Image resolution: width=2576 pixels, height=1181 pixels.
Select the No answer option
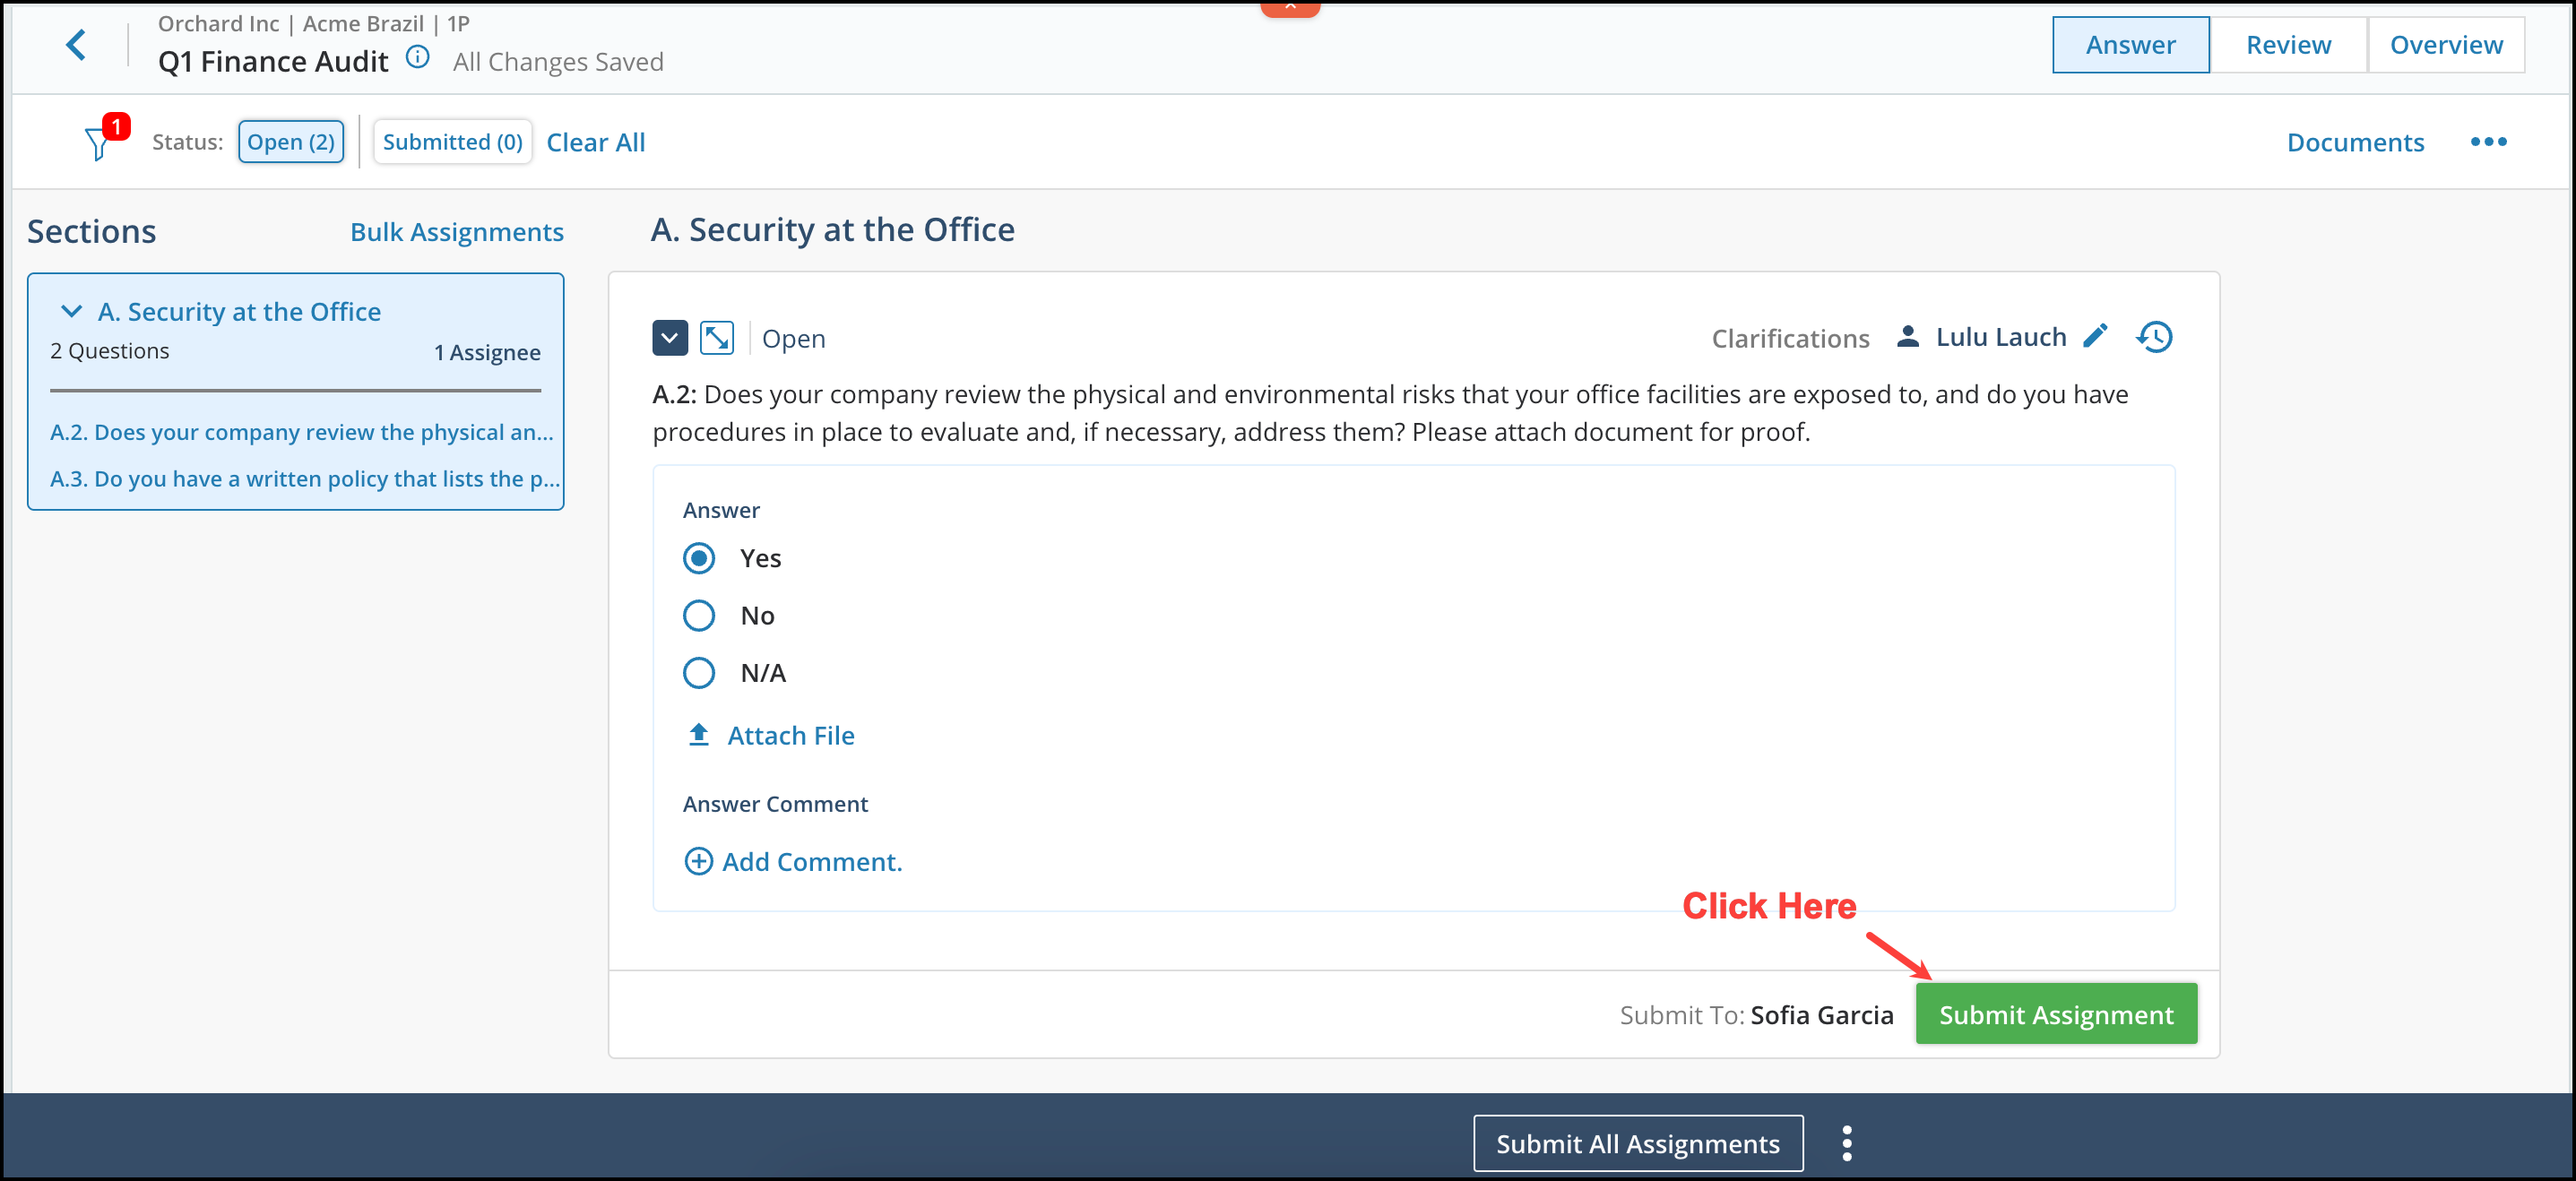point(699,615)
